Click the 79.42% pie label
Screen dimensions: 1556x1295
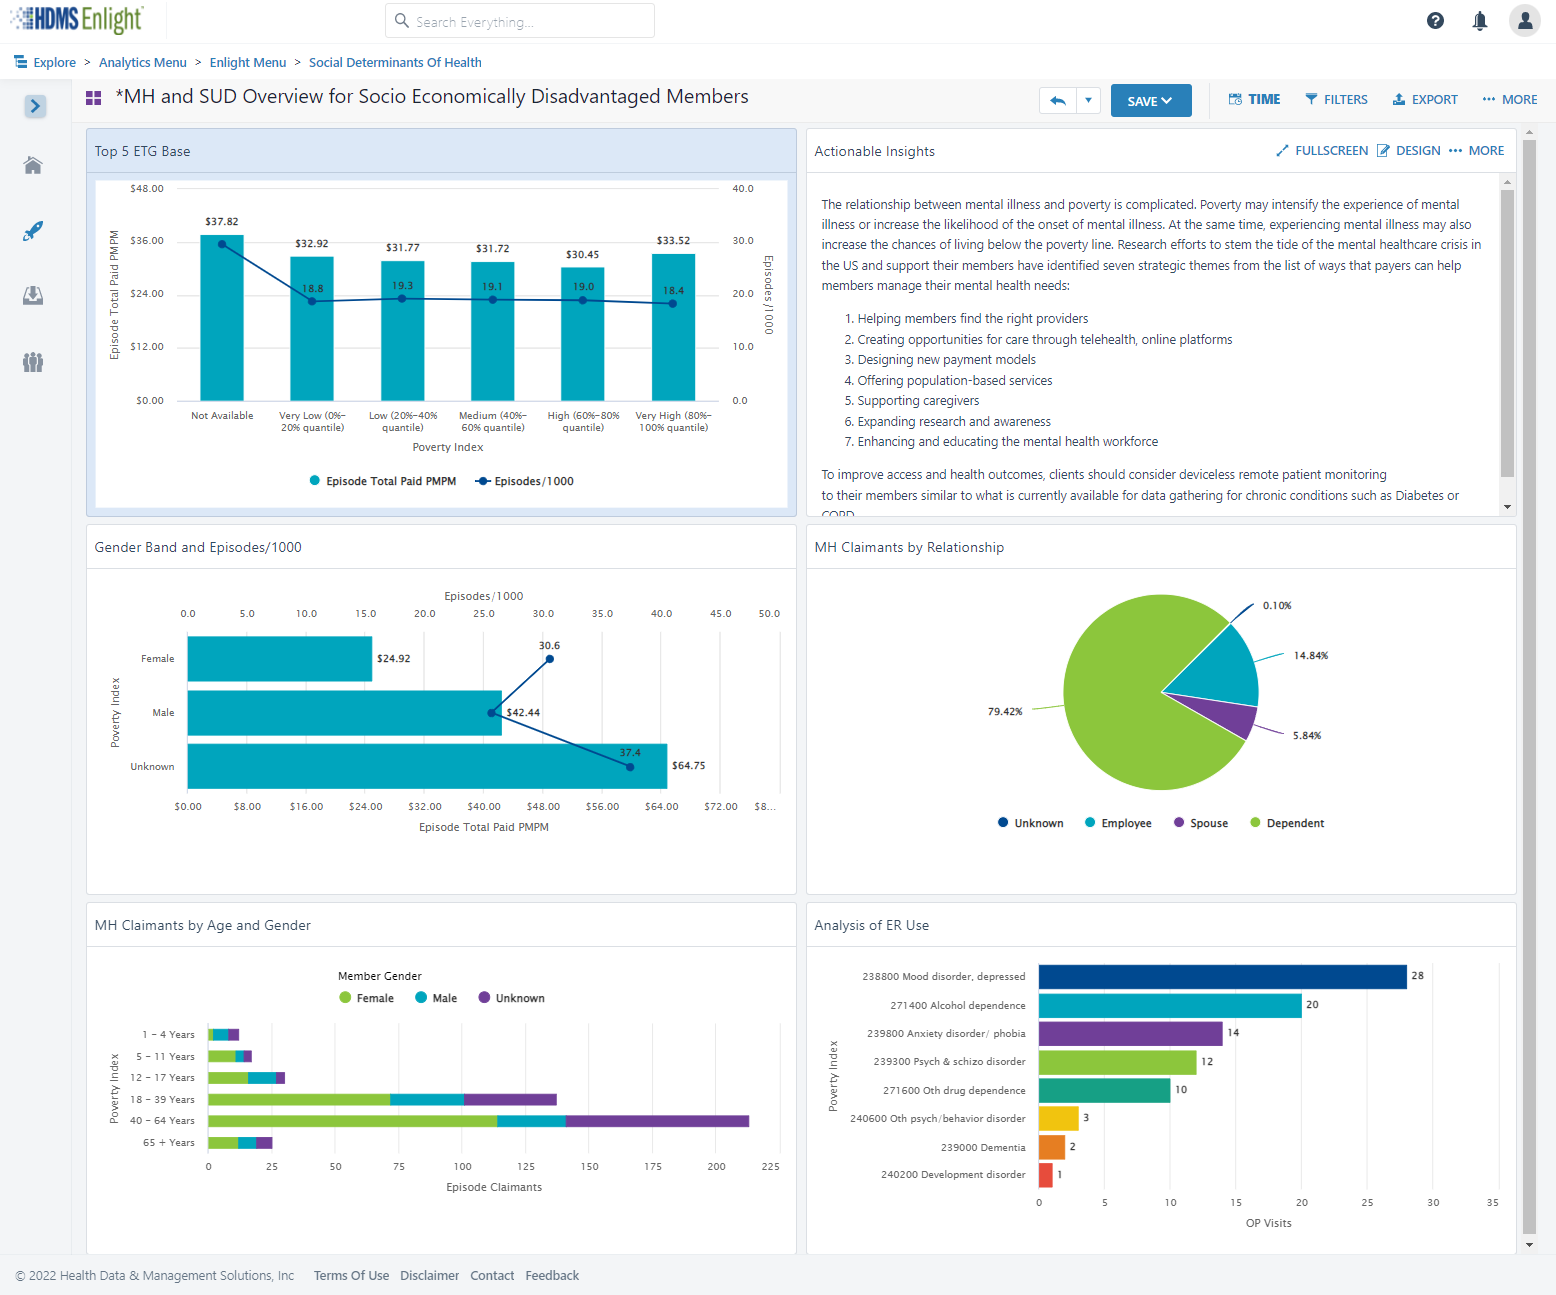coord(1005,712)
